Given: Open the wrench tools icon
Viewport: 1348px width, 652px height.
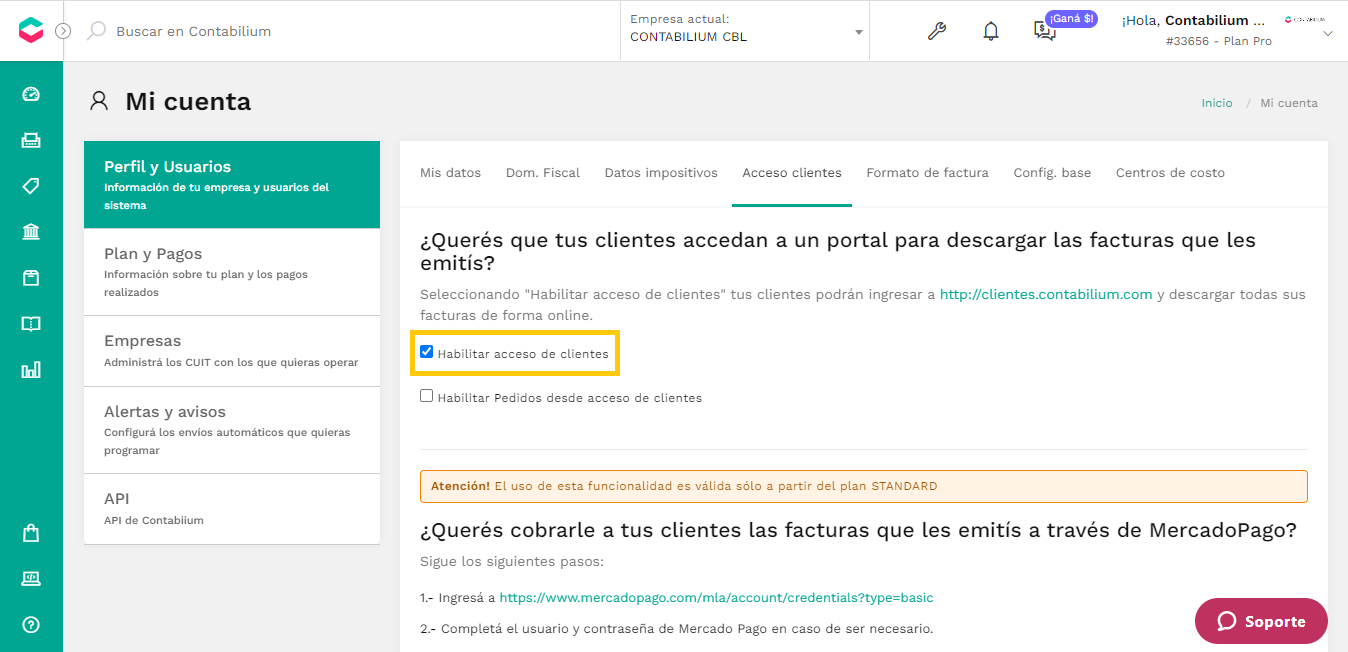Looking at the screenshot, I should point(937,31).
